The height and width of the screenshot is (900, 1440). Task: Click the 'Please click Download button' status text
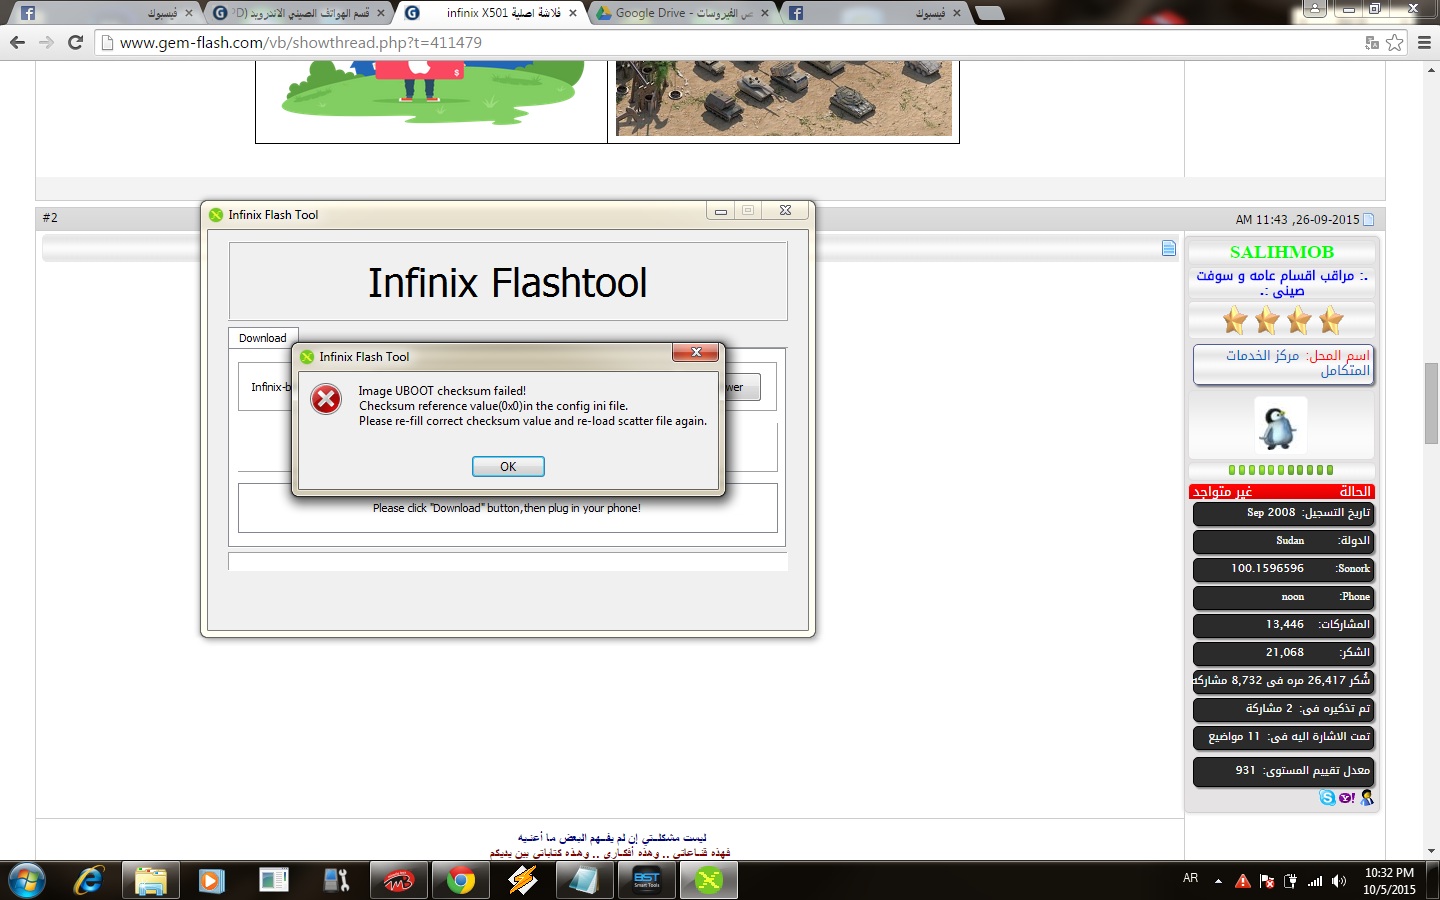[x=507, y=508]
